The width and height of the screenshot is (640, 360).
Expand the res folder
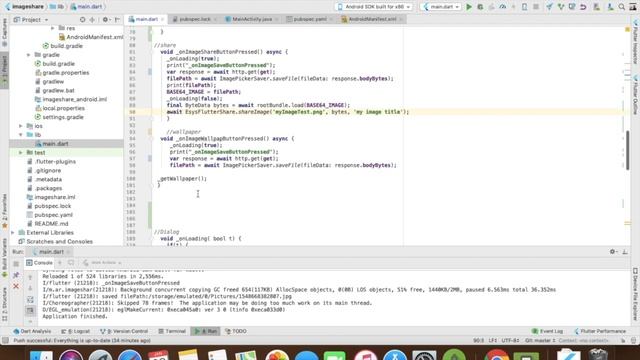pyautogui.click(x=53, y=28)
